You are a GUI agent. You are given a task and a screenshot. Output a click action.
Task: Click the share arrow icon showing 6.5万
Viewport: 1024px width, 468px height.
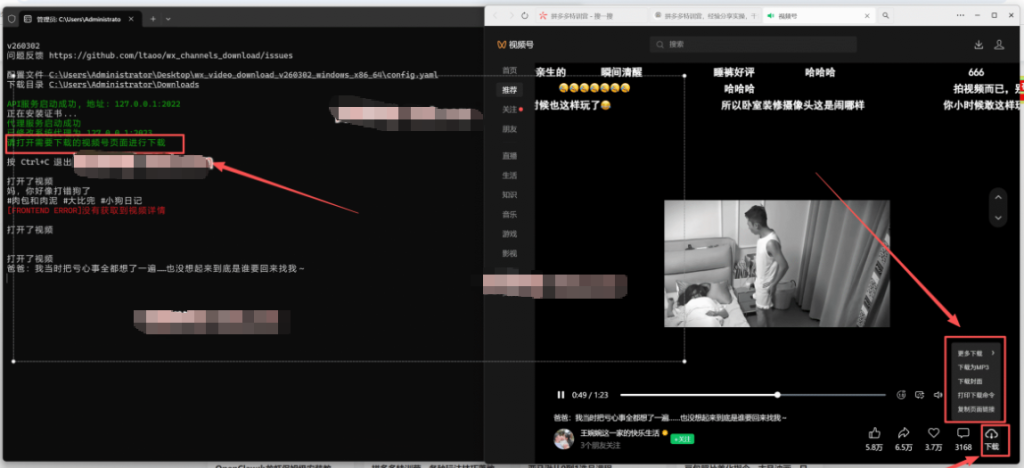tap(904, 433)
